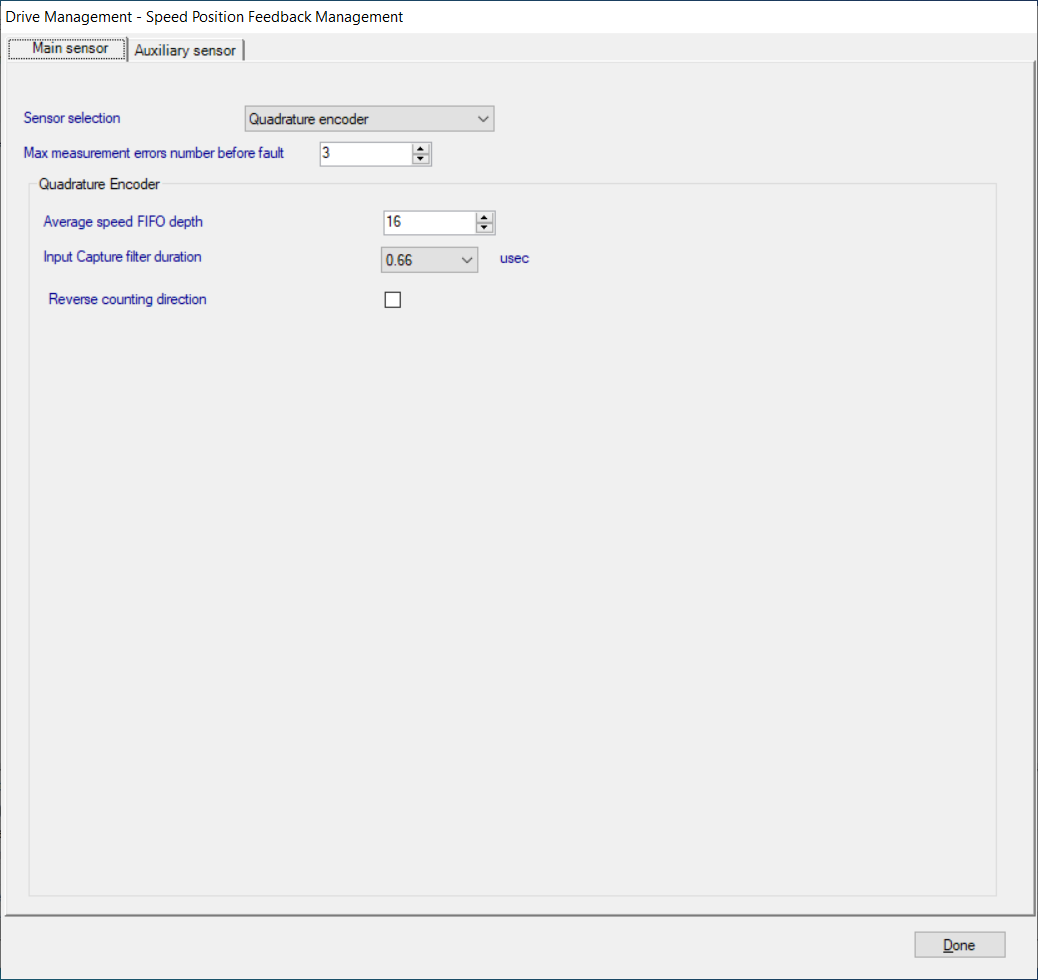Click the "Quadrature Encoder" group box title
Image resolution: width=1038 pixels, height=980 pixels.
point(99,184)
